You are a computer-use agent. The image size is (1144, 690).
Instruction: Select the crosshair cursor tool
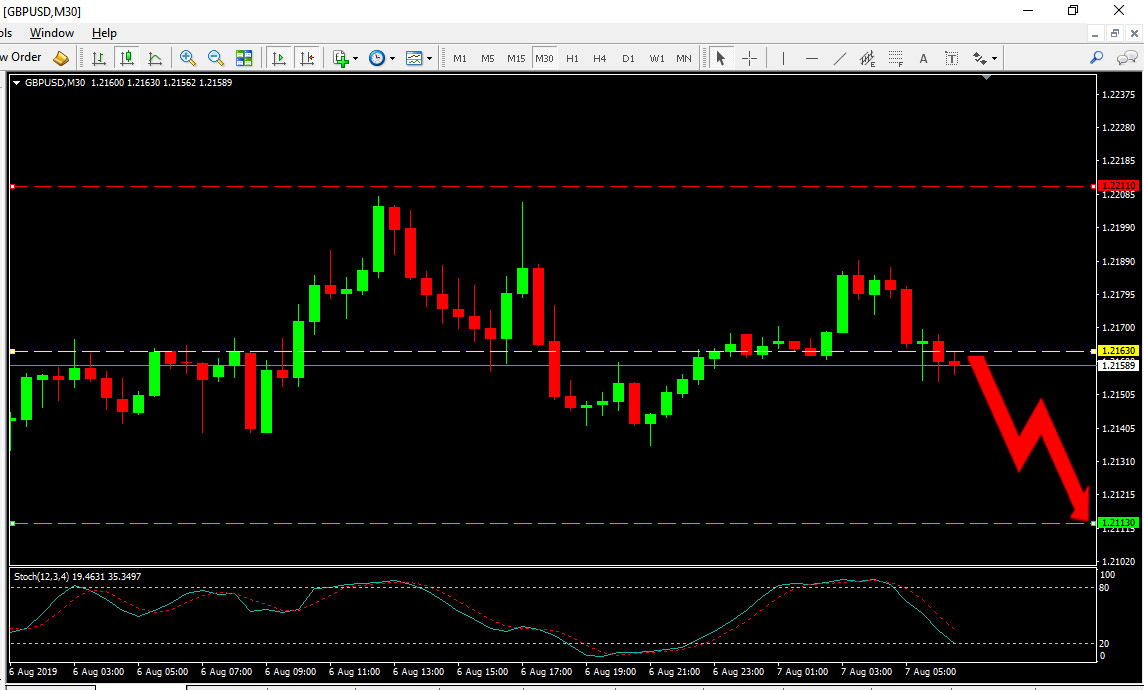[749, 58]
